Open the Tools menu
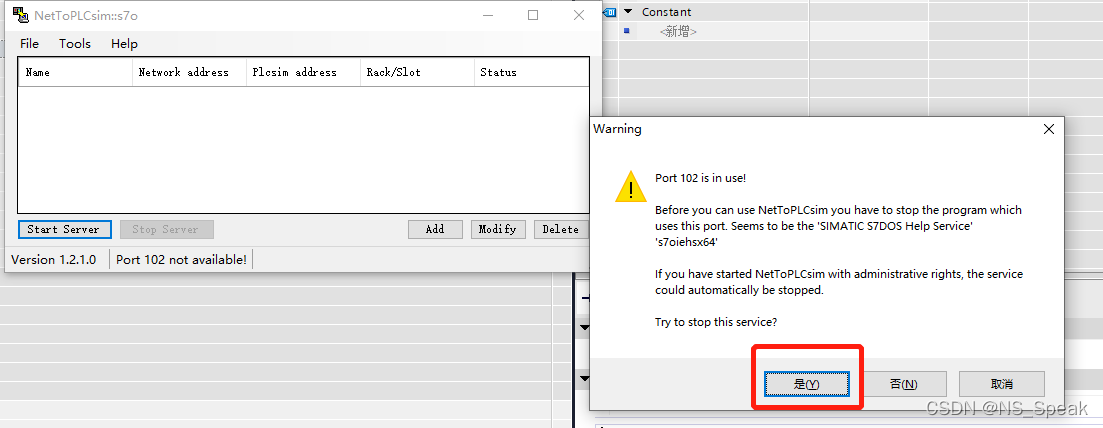 coord(75,44)
